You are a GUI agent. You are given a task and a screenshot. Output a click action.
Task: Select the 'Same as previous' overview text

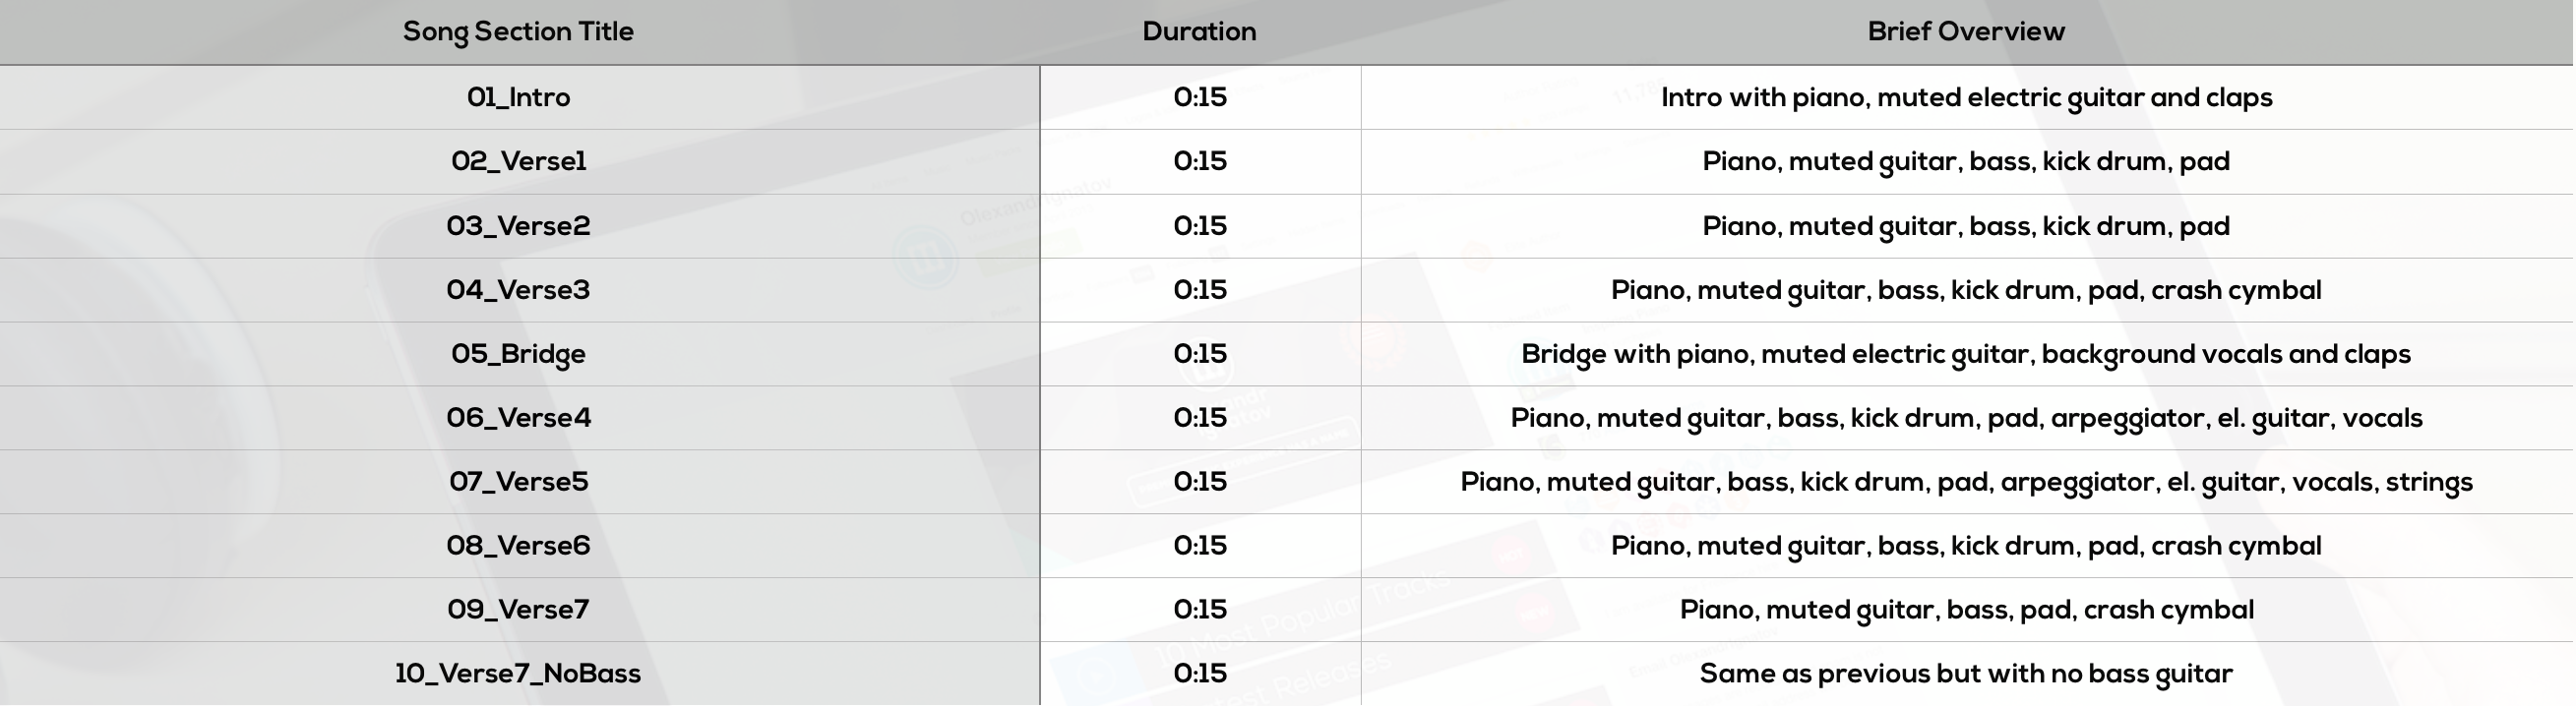click(1966, 674)
